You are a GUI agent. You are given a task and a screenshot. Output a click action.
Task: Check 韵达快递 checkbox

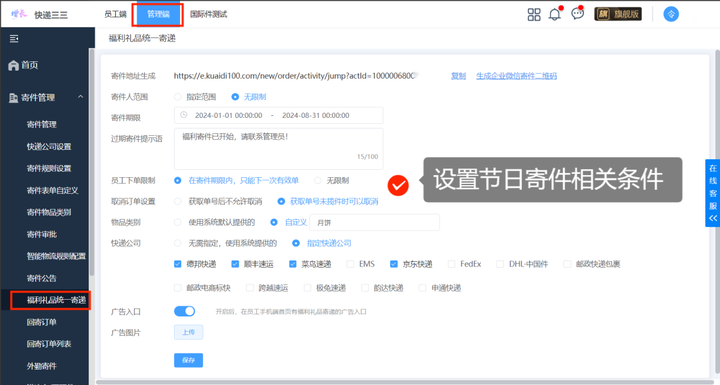tap(365, 288)
